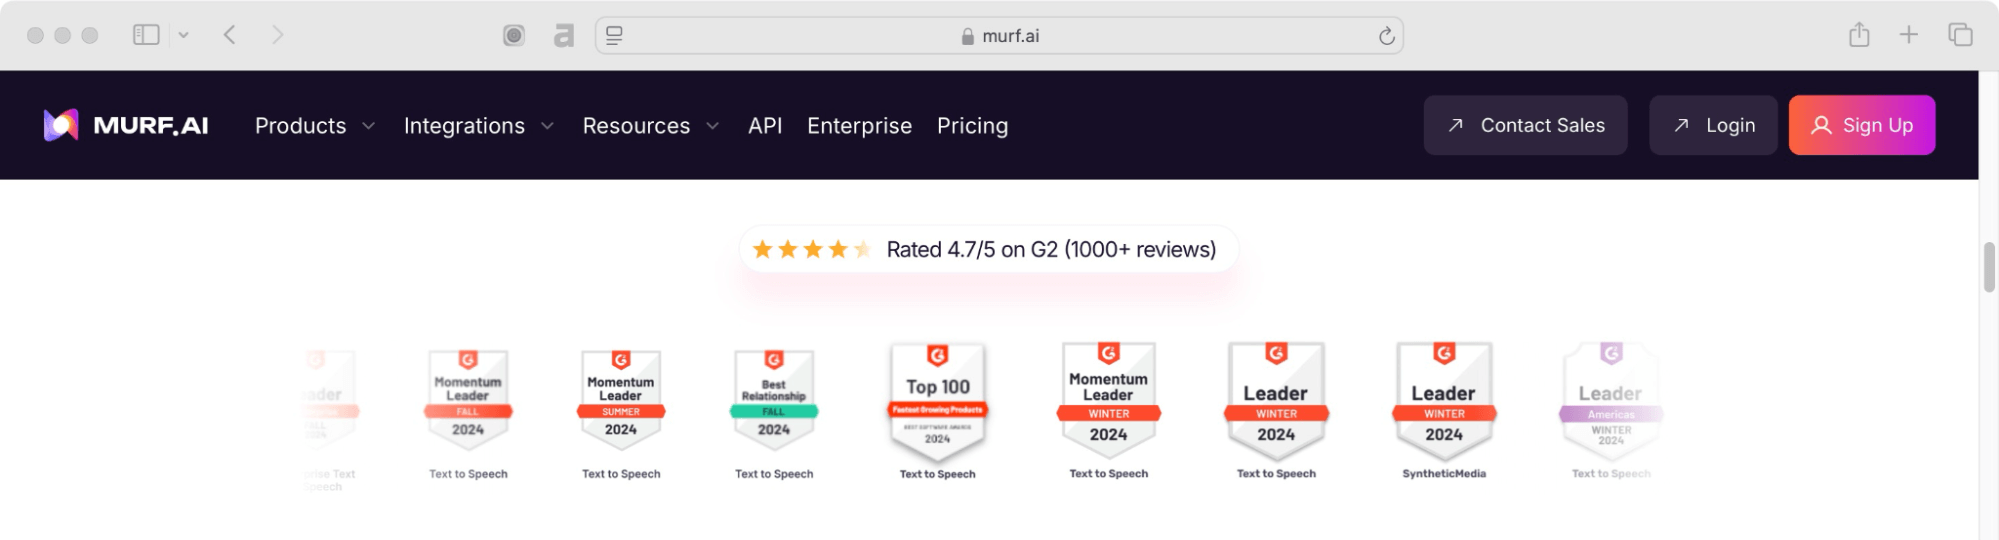Toggle the Safari sidebar
The height and width of the screenshot is (540, 1999).
146,35
